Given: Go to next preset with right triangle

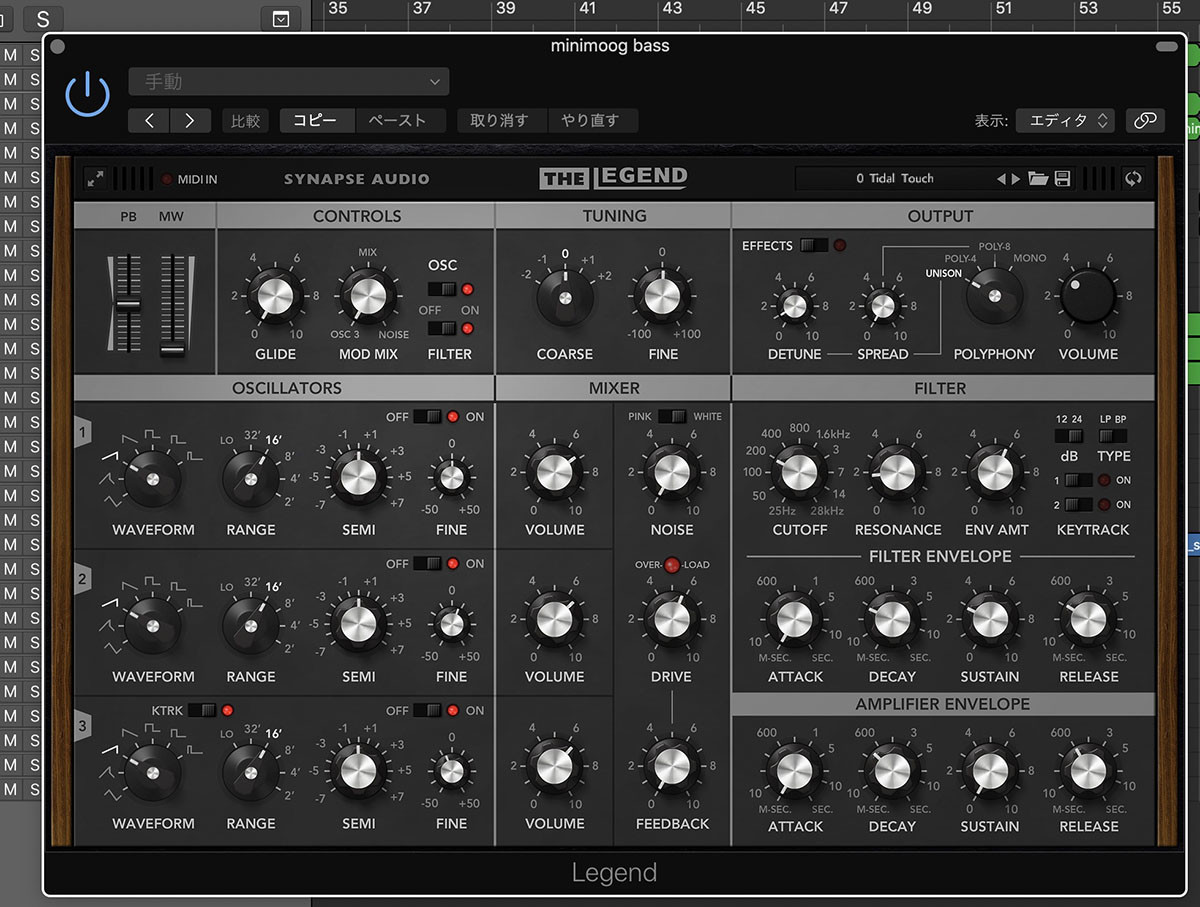Looking at the screenshot, I should pos(1016,179).
